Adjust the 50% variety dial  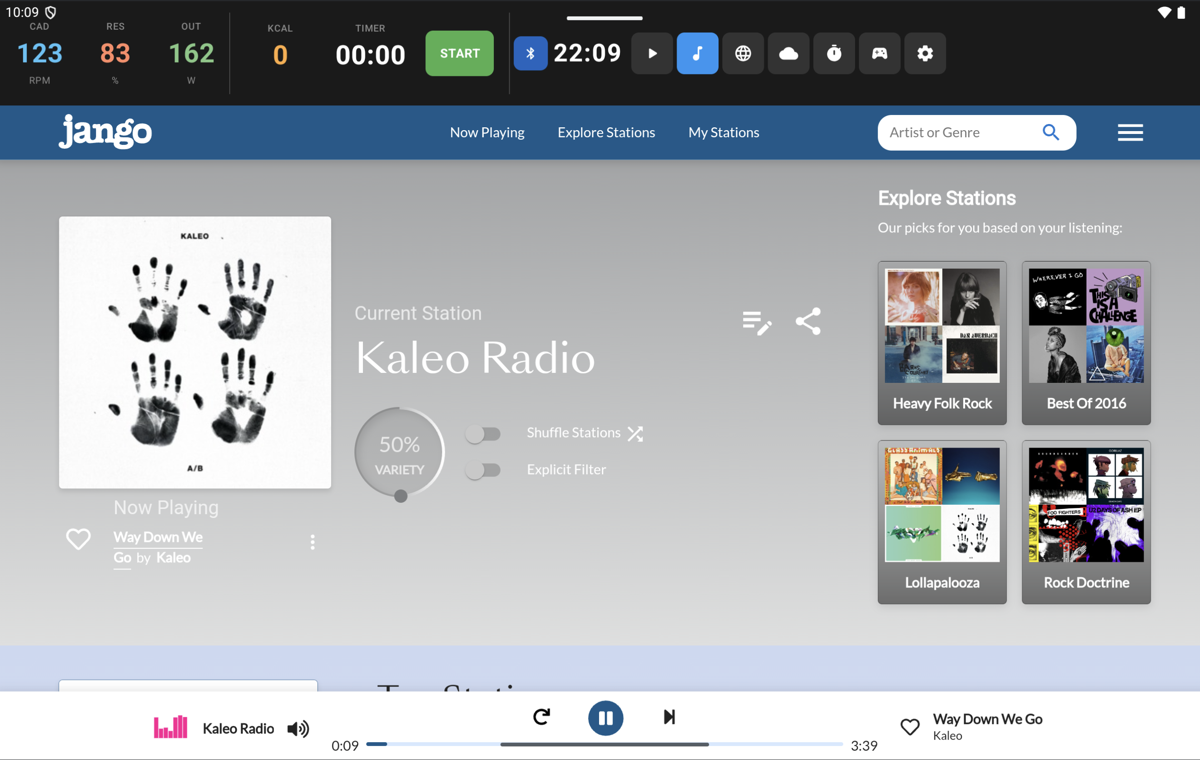coord(399,452)
